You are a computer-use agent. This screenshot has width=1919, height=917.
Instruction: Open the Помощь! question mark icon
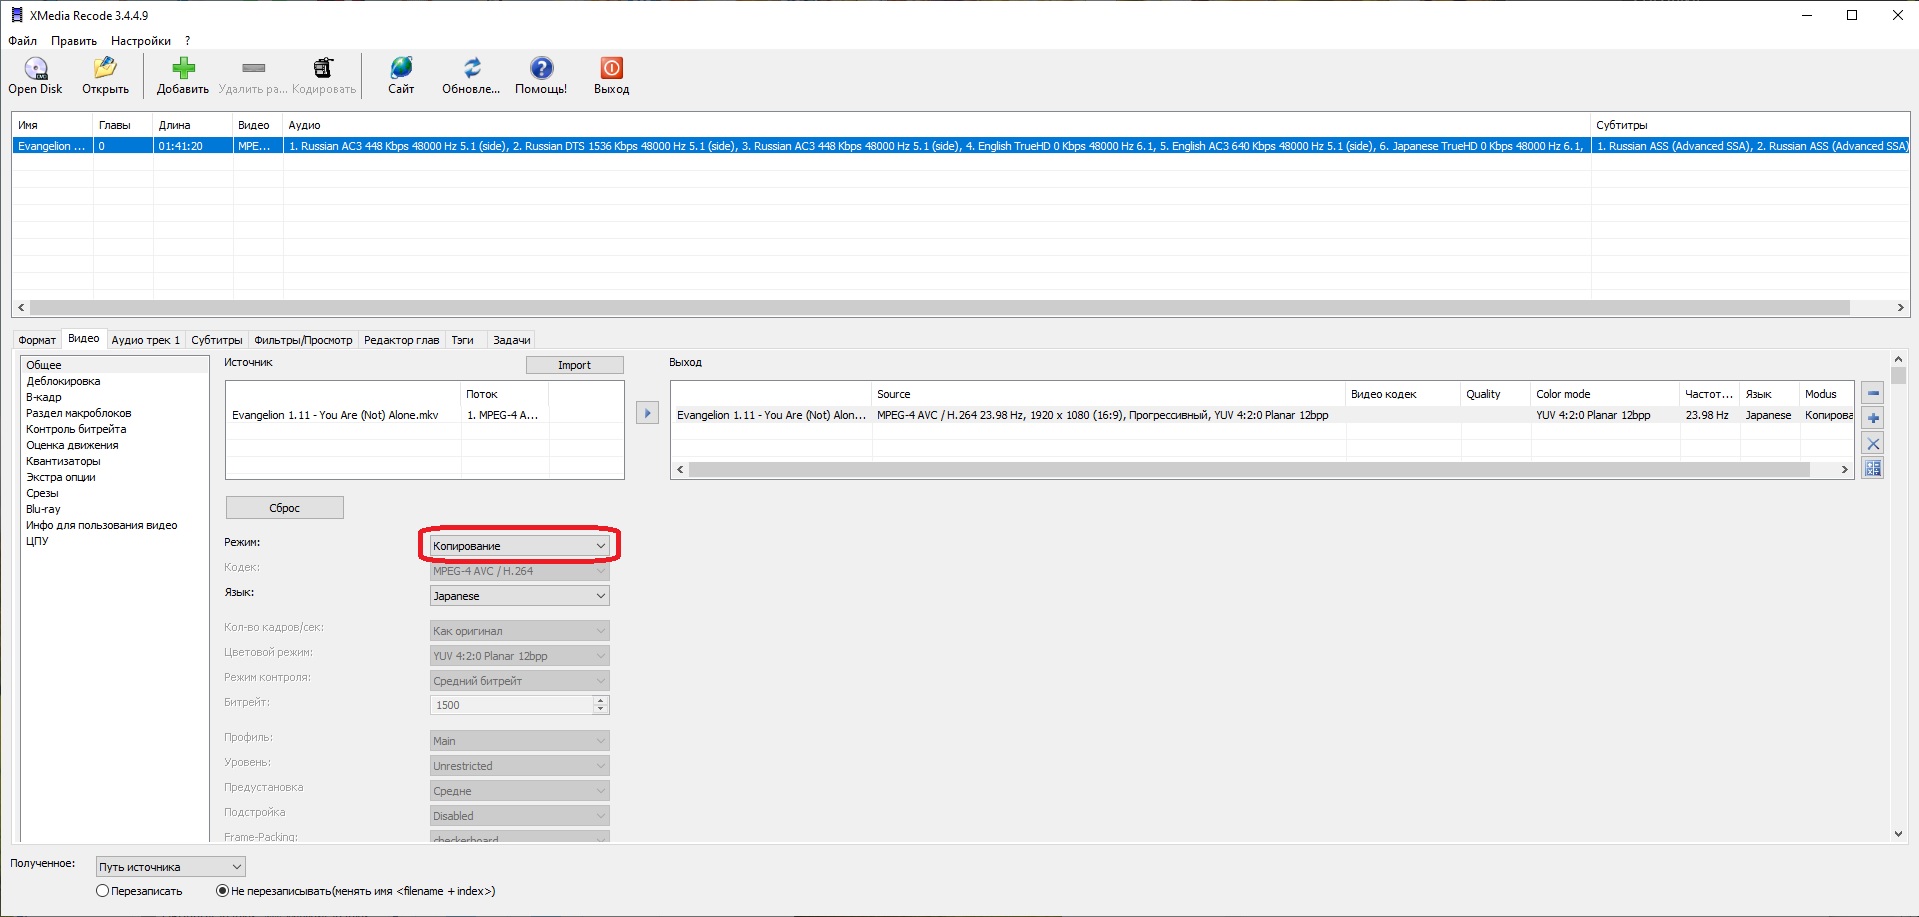pos(541,68)
